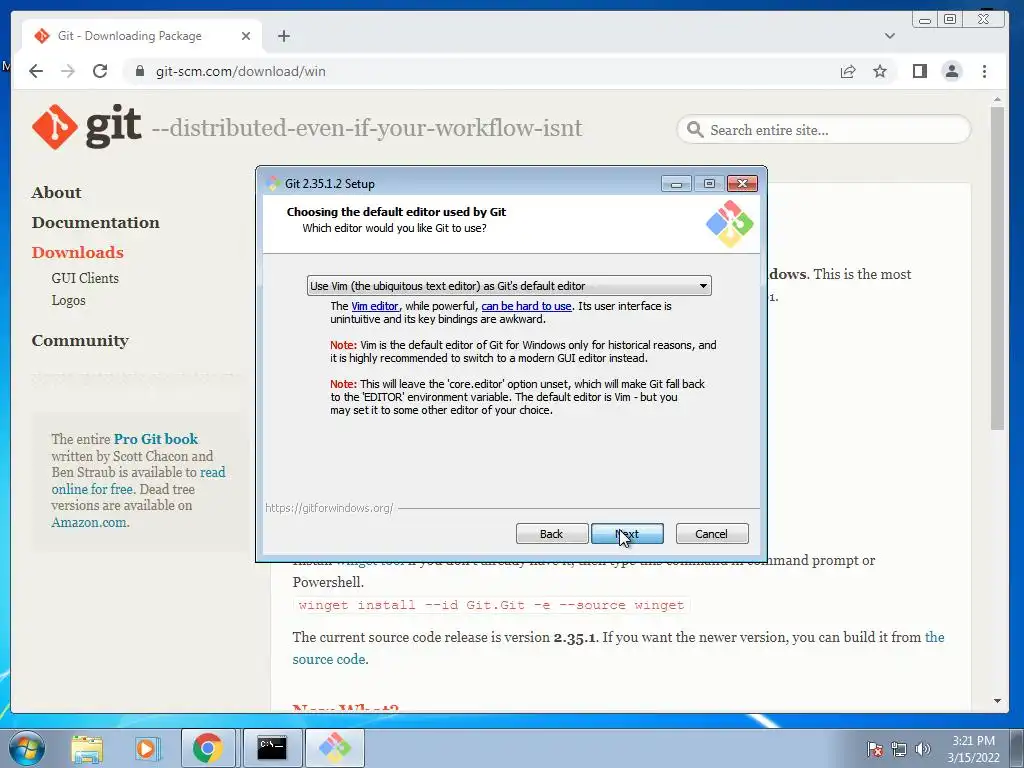1024x768 pixels.
Task: Share this page using the share icon
Action: click(x=848, y=71)
